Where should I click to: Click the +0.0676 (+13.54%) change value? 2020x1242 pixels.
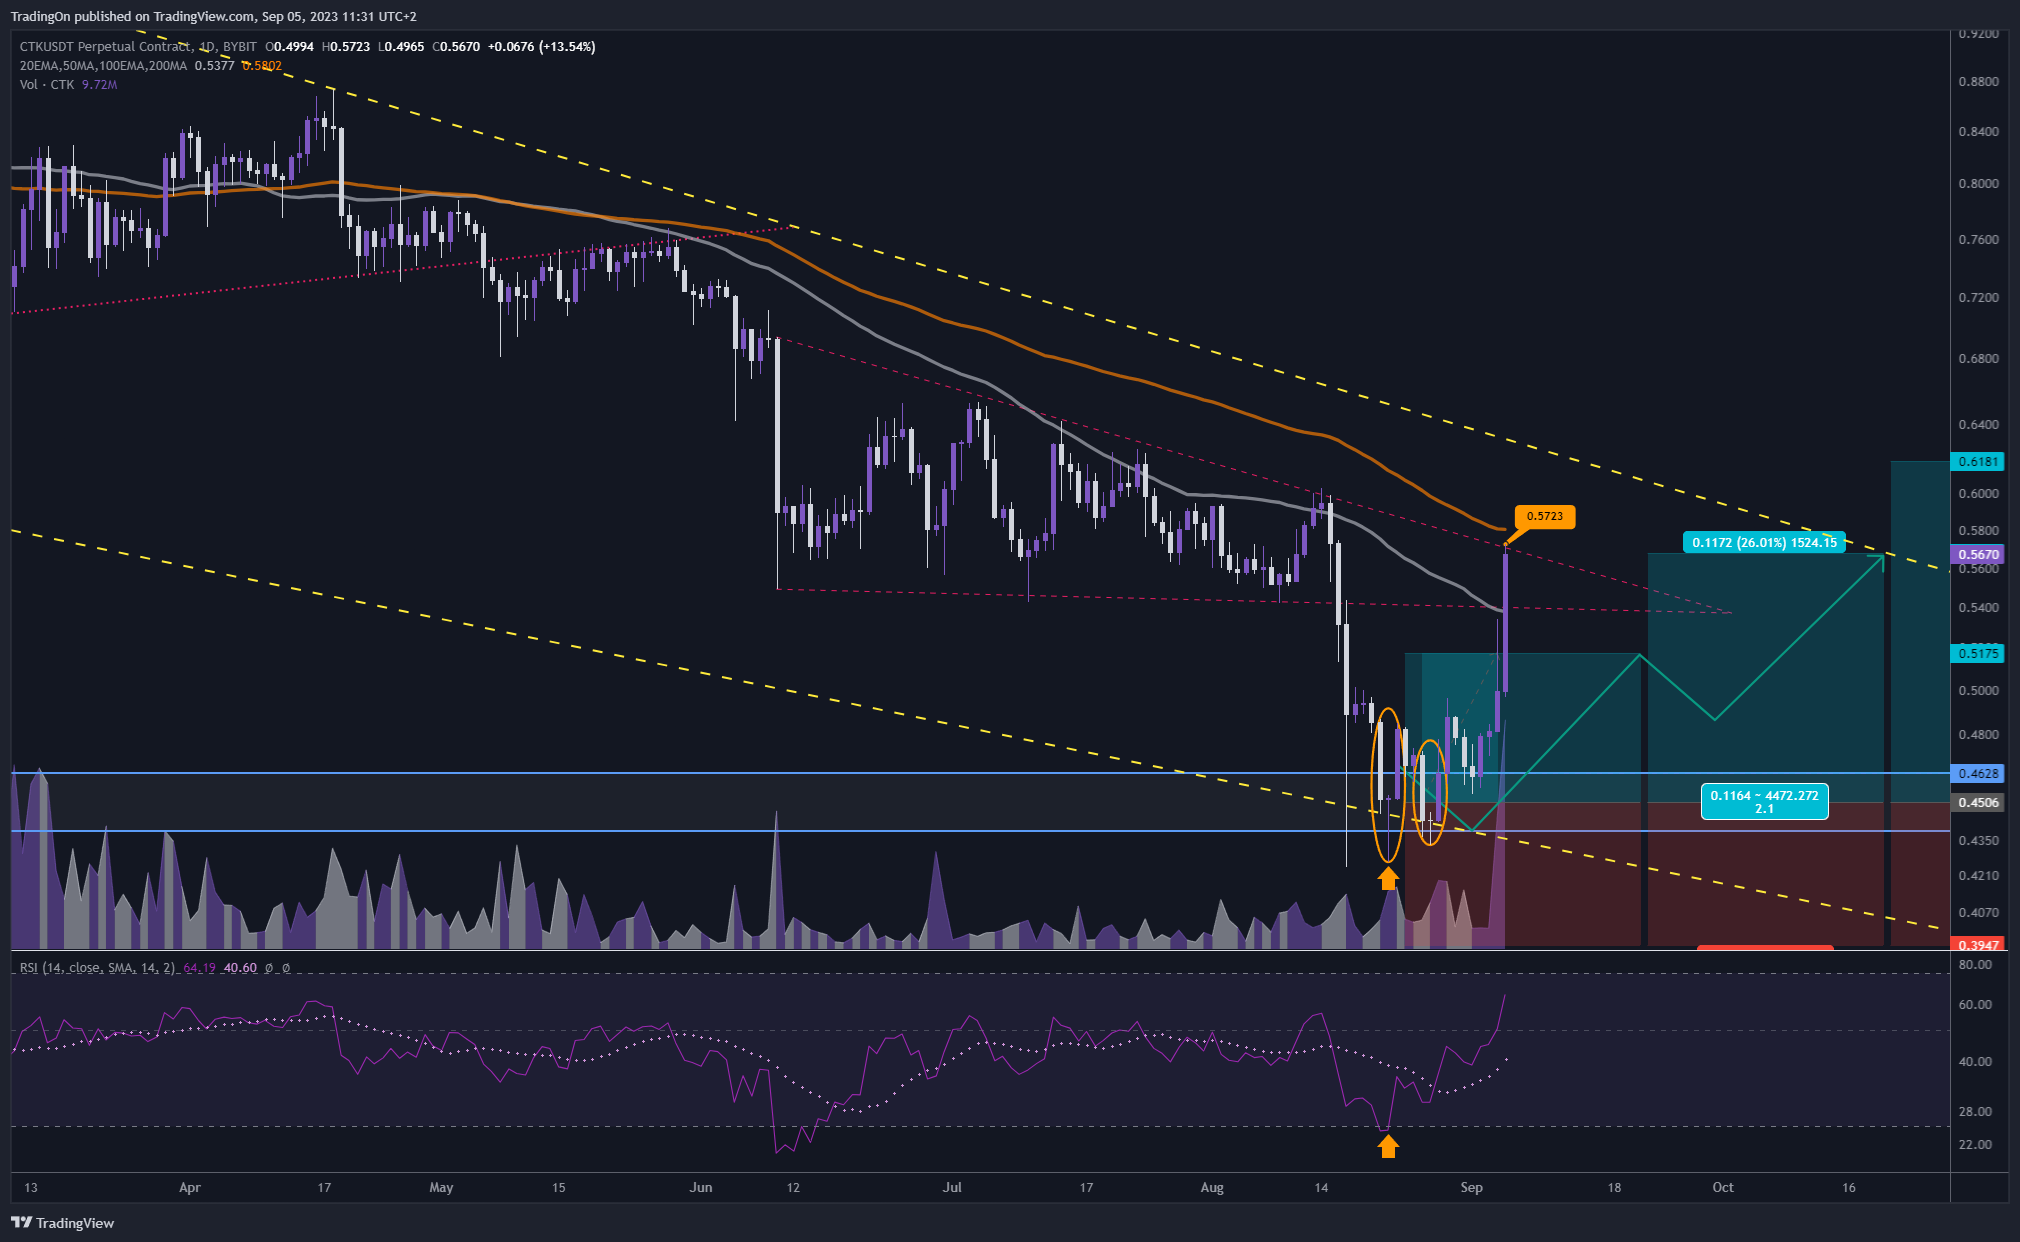[541, 47]
